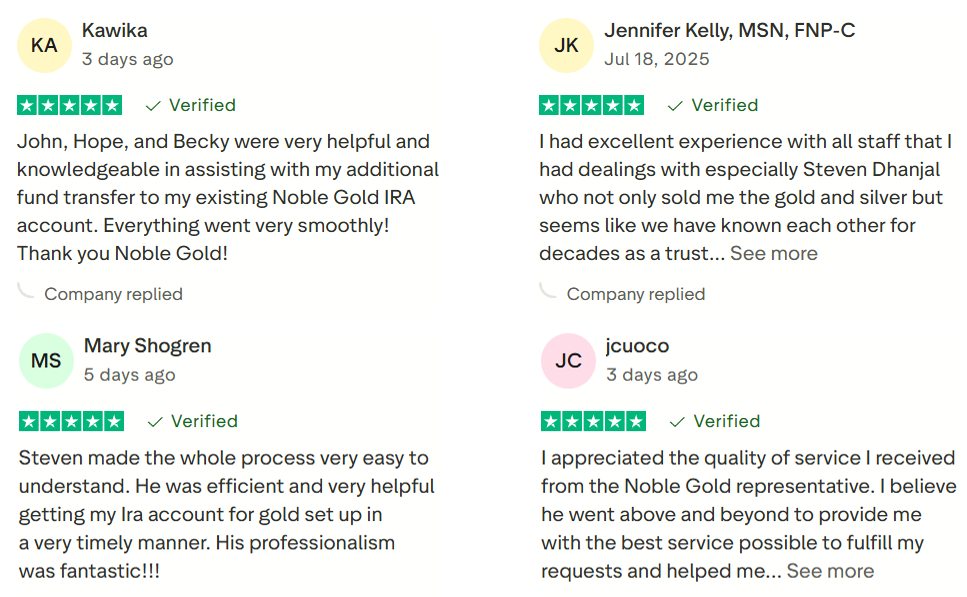The width and height of the screenshot is (967, 597).
Task: Click Jennifer Kelly's JK avatar icon
Action: (566, 45)
